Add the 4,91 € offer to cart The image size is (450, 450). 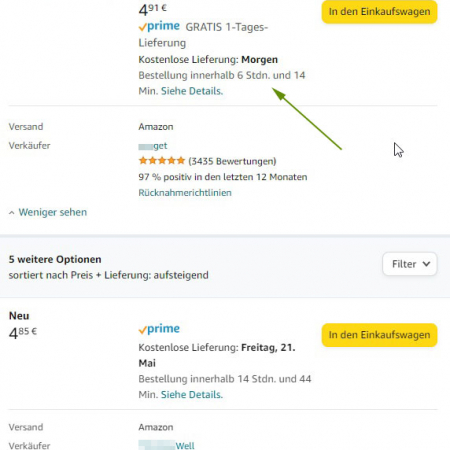[x=379, y=12]
